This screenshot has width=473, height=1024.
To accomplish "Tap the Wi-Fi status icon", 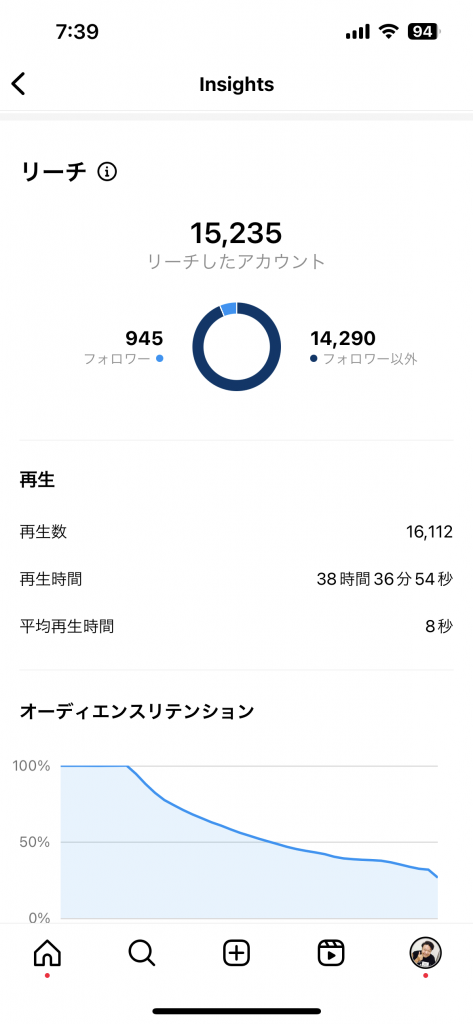I will (389, 31).
